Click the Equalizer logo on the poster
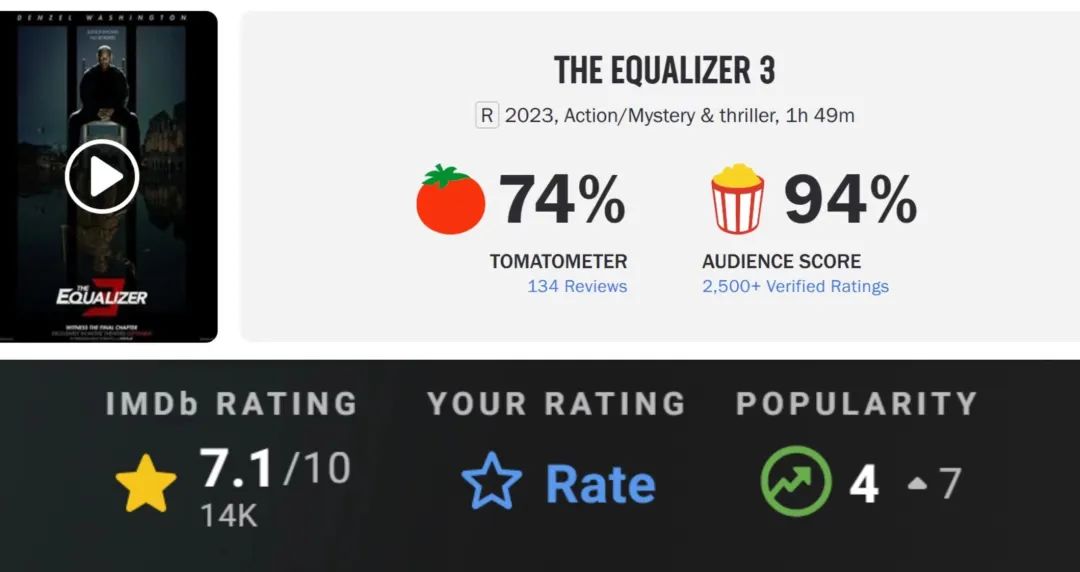Screen dimensions: 1080x572 coord(101,295)
